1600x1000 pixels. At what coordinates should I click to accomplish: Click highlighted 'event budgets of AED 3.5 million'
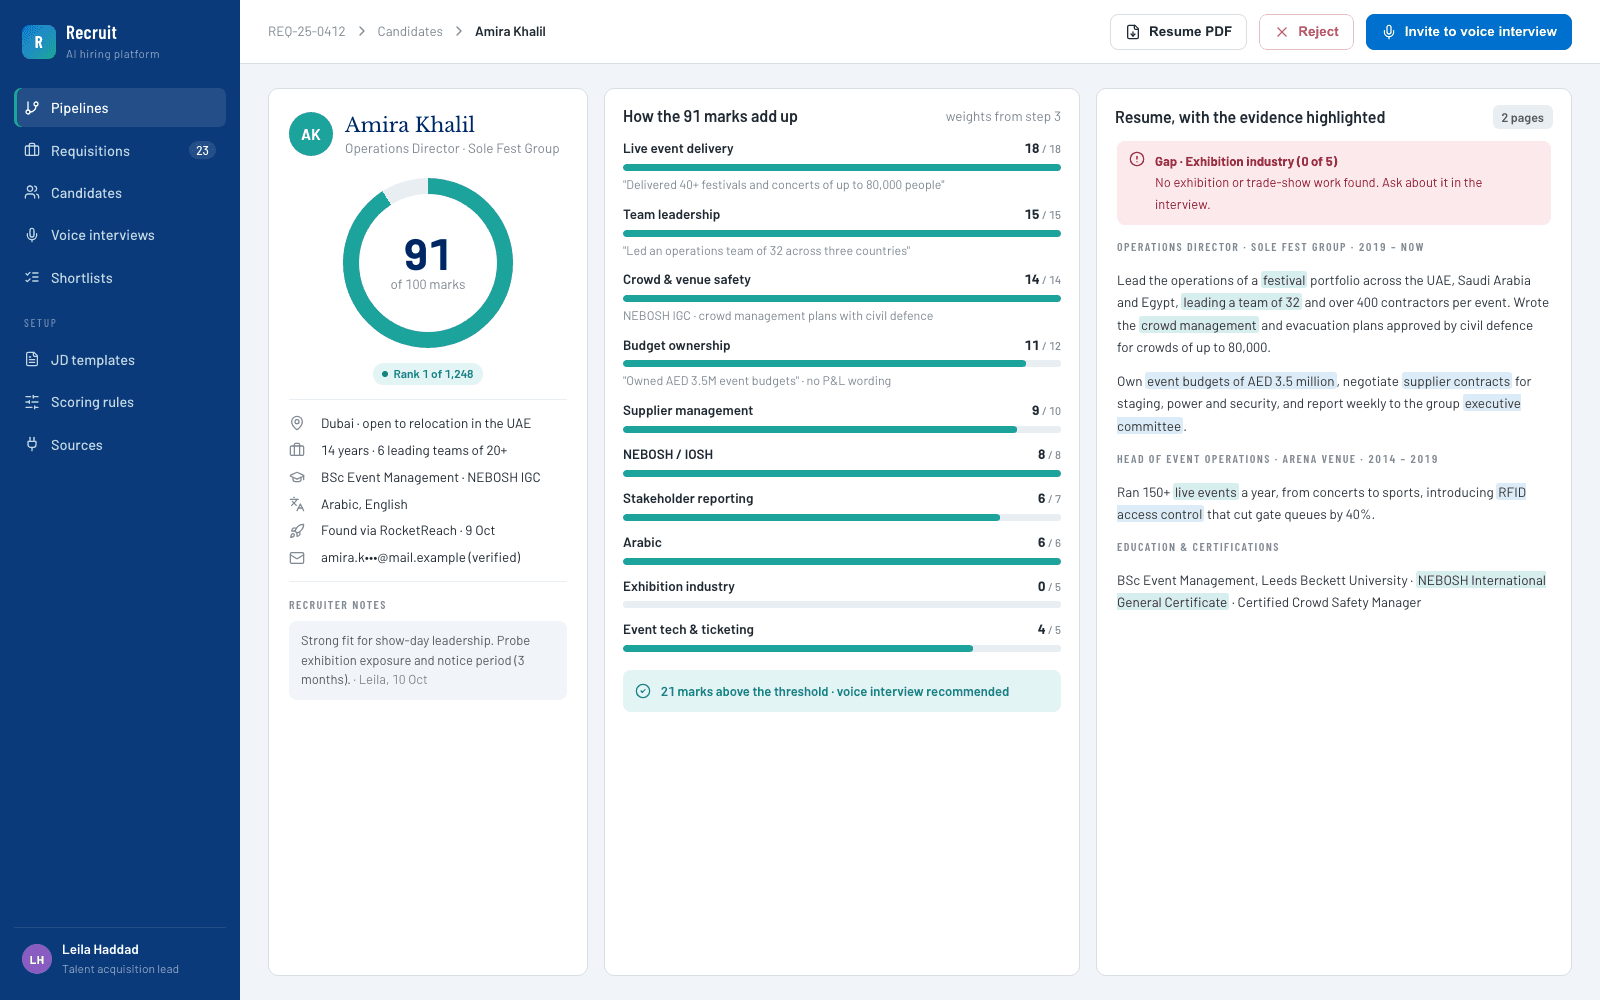1241,381
